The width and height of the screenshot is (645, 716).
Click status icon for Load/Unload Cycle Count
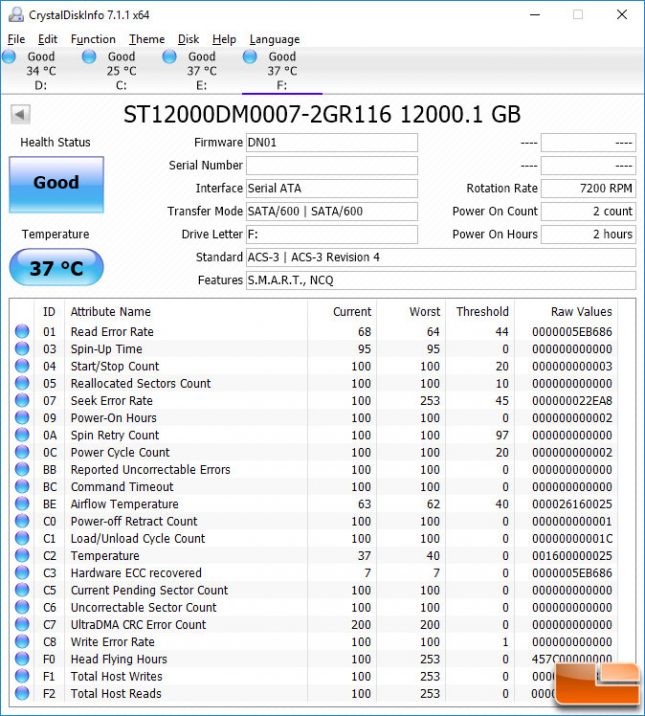22,538
